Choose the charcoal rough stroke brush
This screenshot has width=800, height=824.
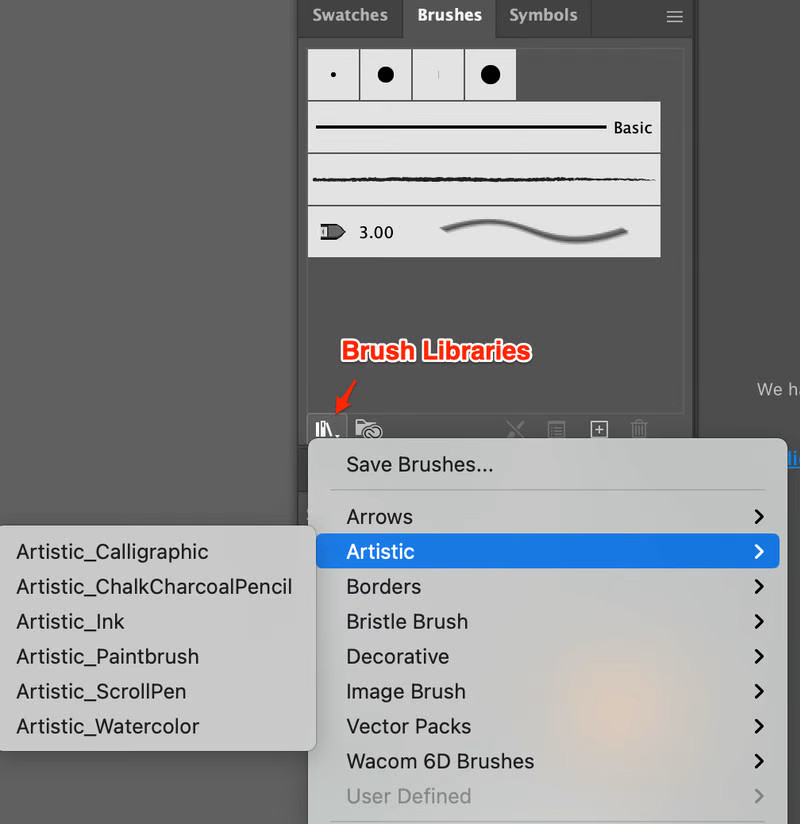(x=484, y=180)
